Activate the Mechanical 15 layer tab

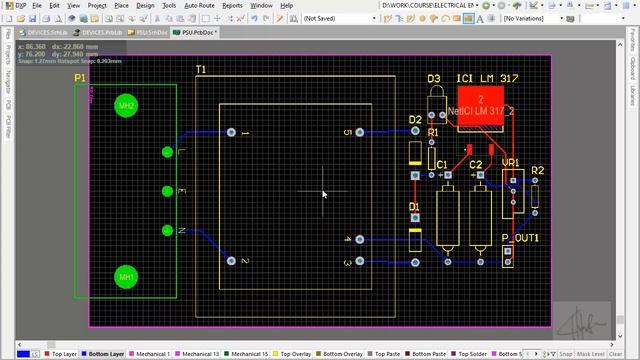click(x=246, y=354)
